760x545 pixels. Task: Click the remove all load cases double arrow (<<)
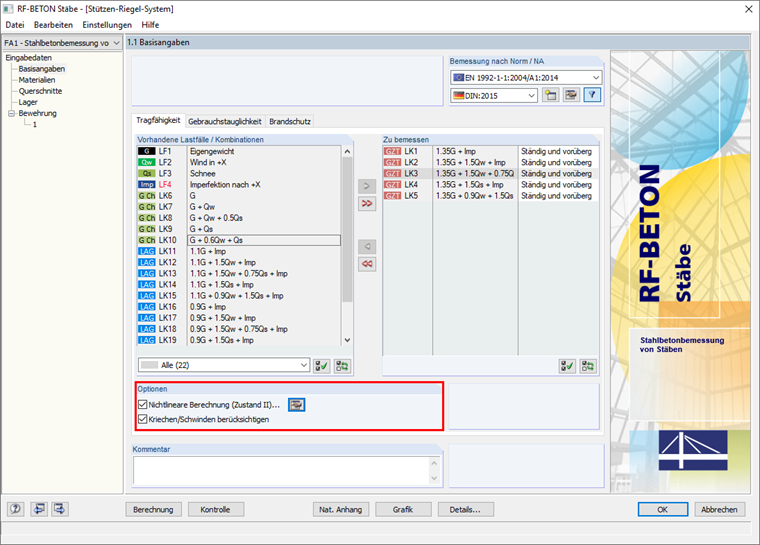tap(367, 264)
